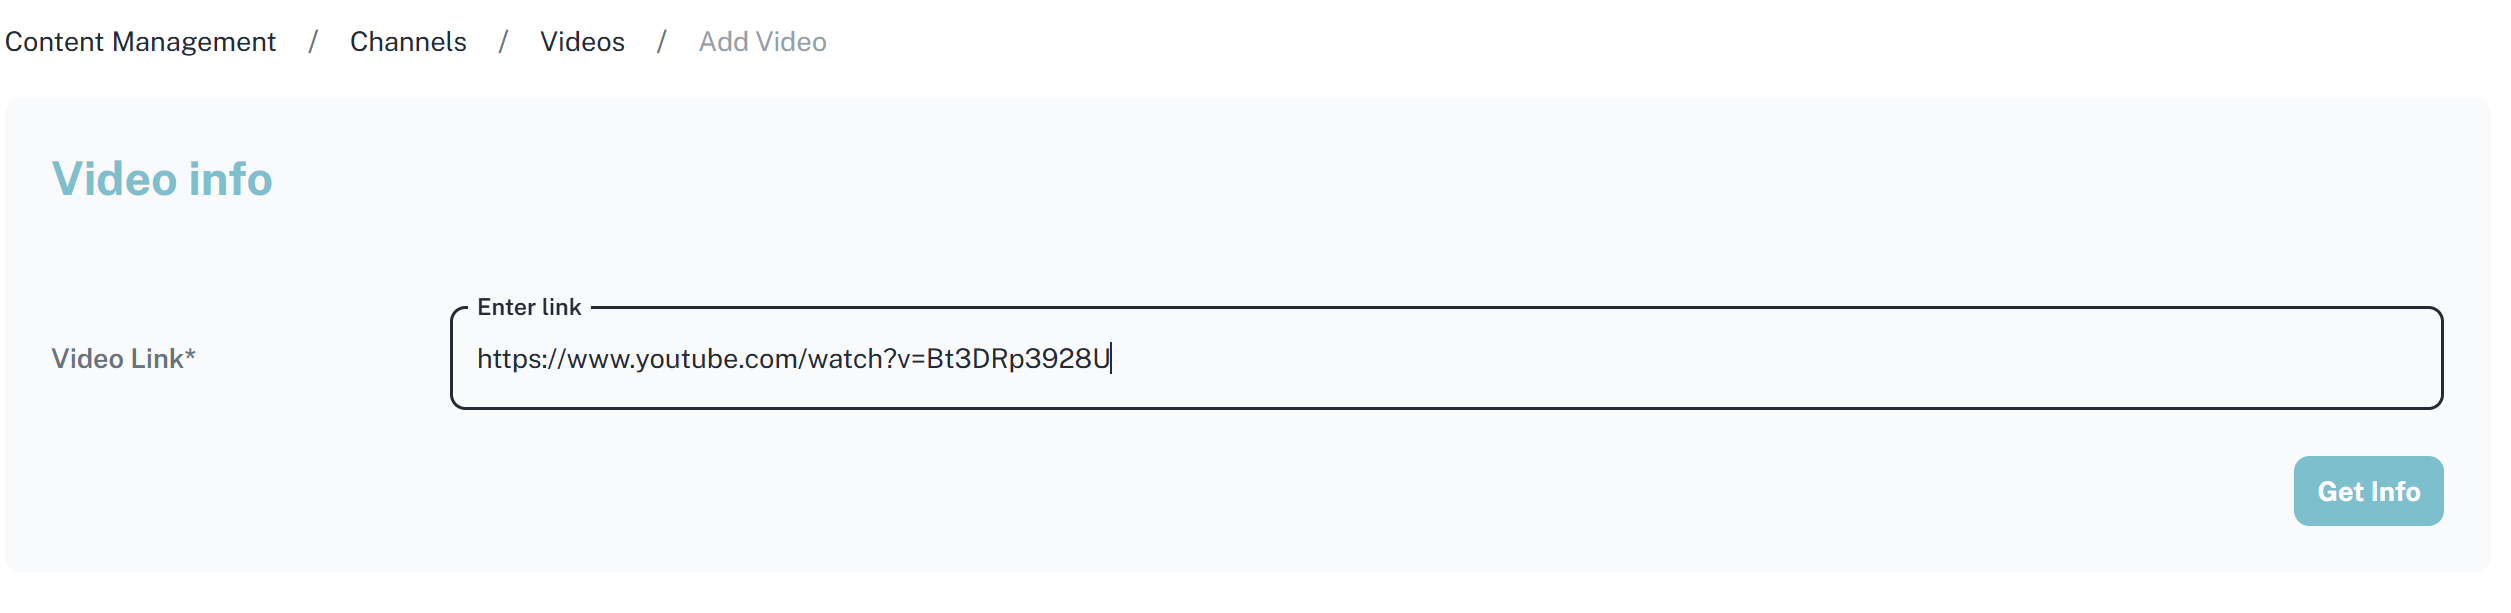Viewport: 2511px width, 613px height.
Task: Click the separator slash before Add Video
Action: [661, 42]
